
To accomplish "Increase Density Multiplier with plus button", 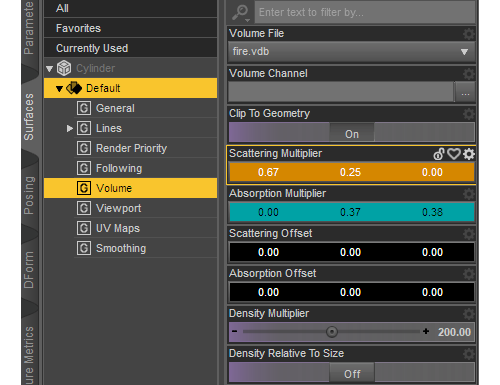I will point(426,331).
